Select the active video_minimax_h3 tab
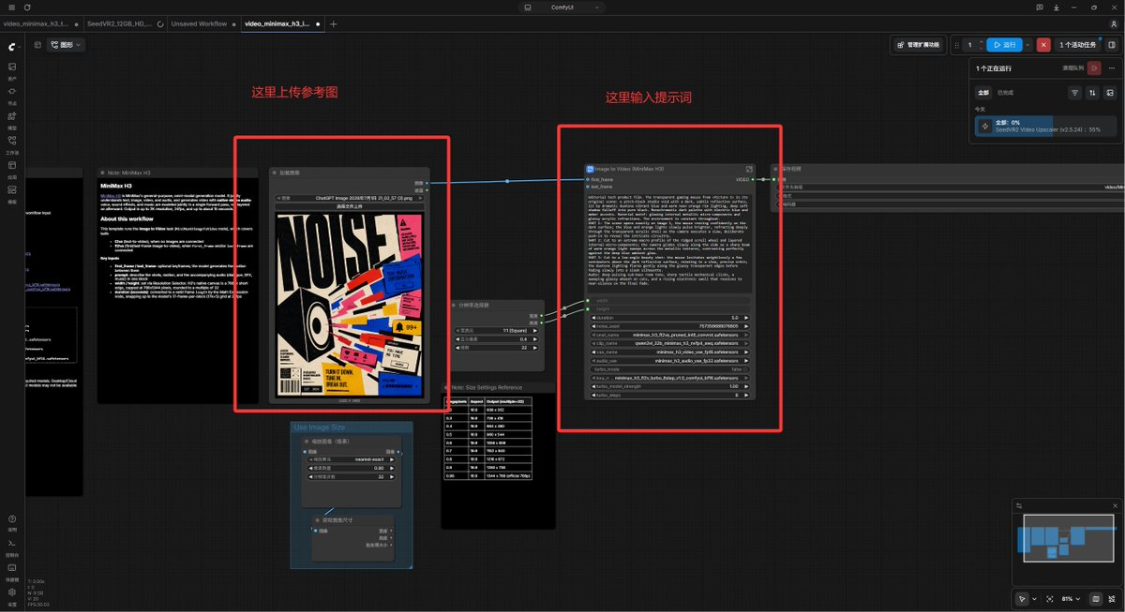1125x612 pixels. click(277, 24)
